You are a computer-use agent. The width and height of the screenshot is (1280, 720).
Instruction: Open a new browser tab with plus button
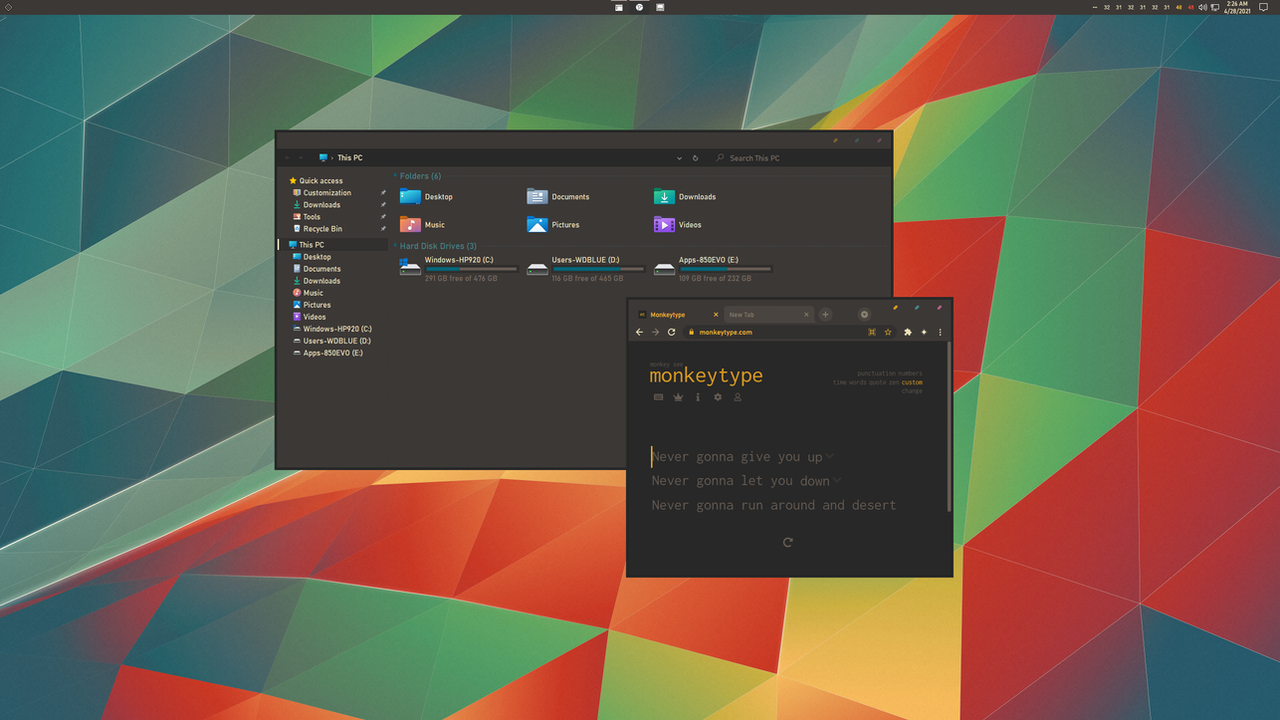point(825,314)
